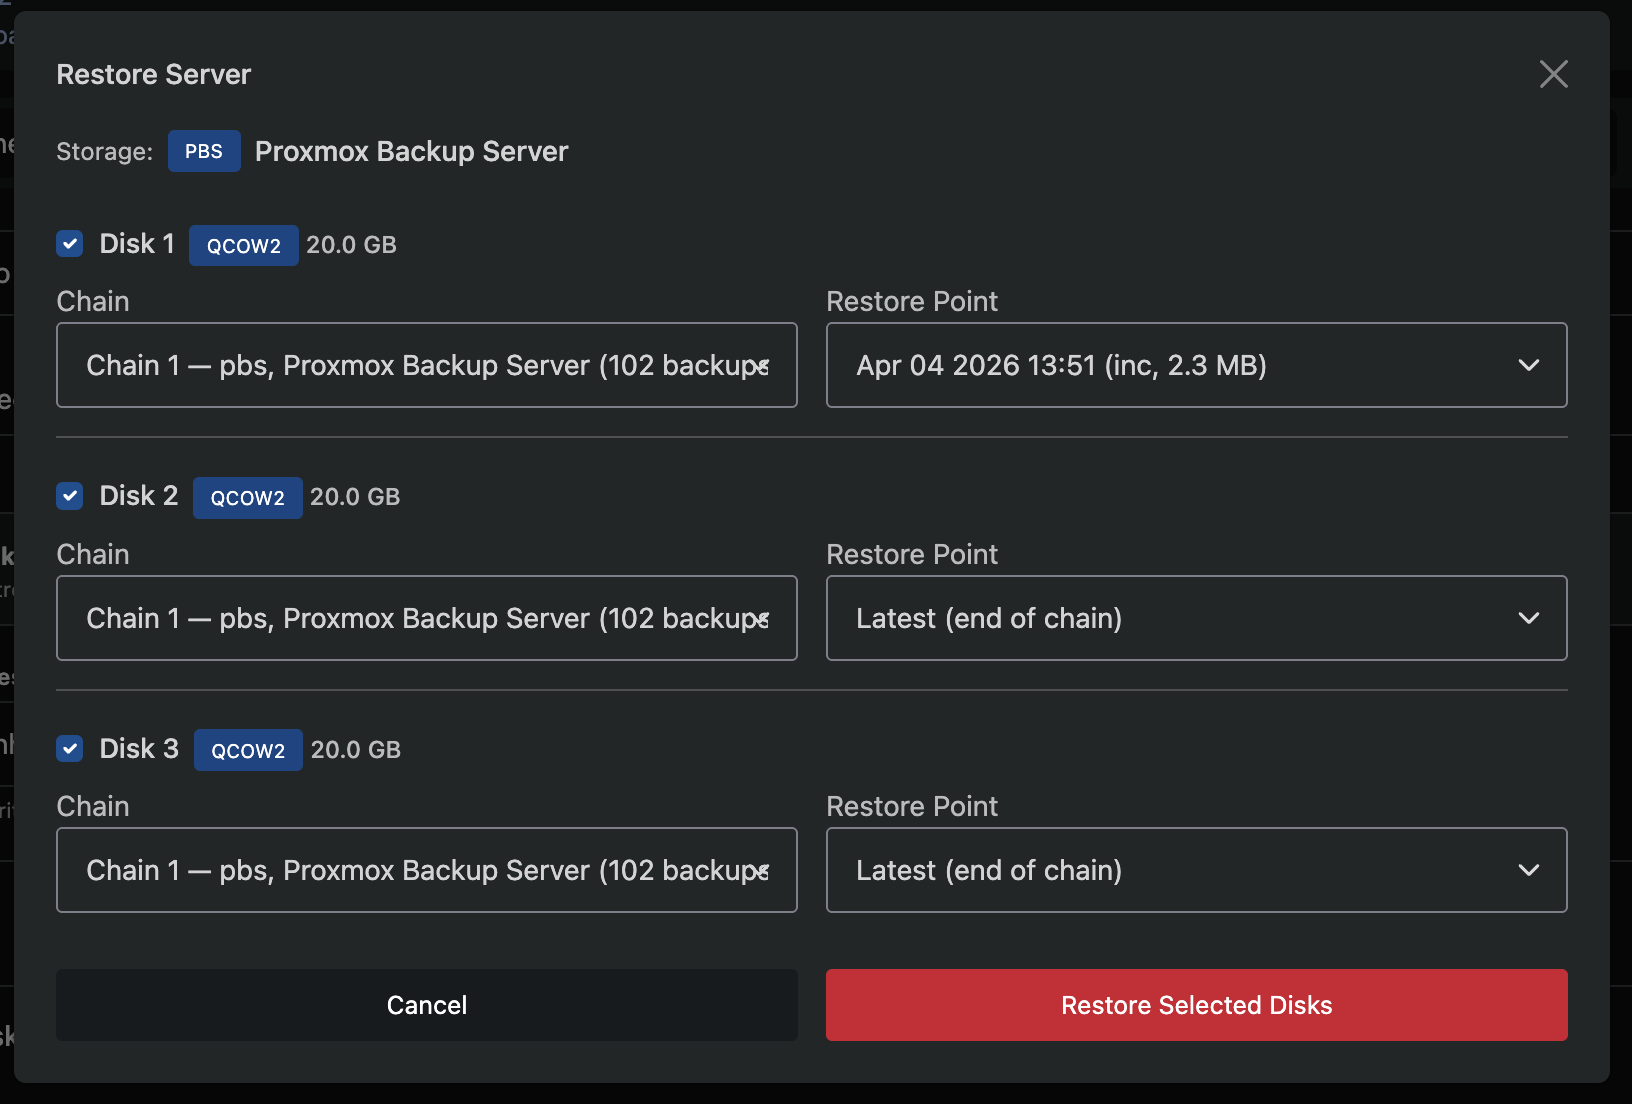Click the QCOW2 badge next to Disk 1
The width and height of the screenshot is (1632, 1104).
pos(243,245)
